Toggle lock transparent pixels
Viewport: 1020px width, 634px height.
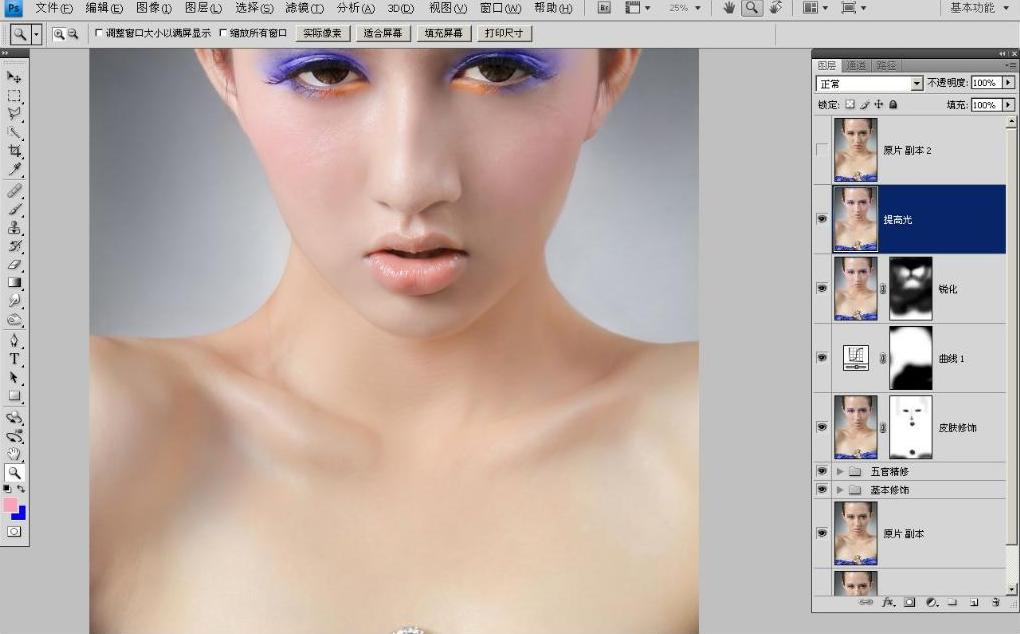[850, 104]
